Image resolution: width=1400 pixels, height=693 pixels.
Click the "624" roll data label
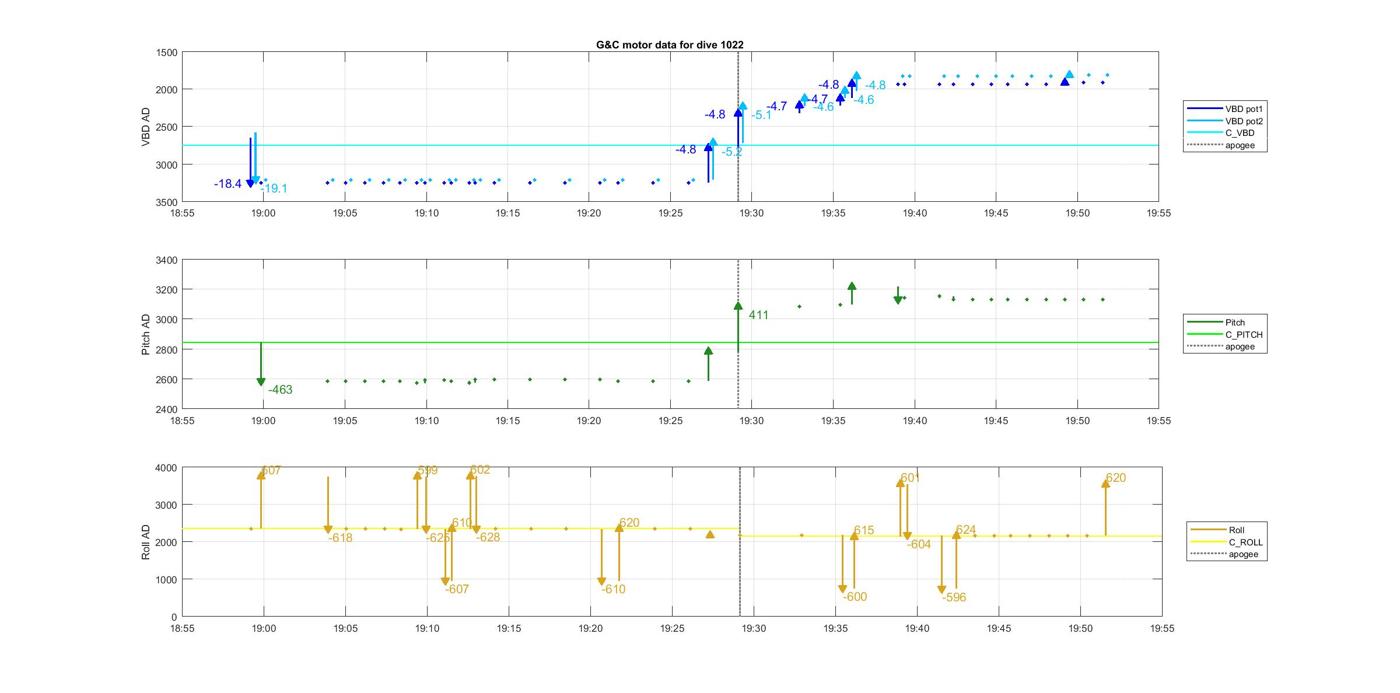[x=966, y=530]
